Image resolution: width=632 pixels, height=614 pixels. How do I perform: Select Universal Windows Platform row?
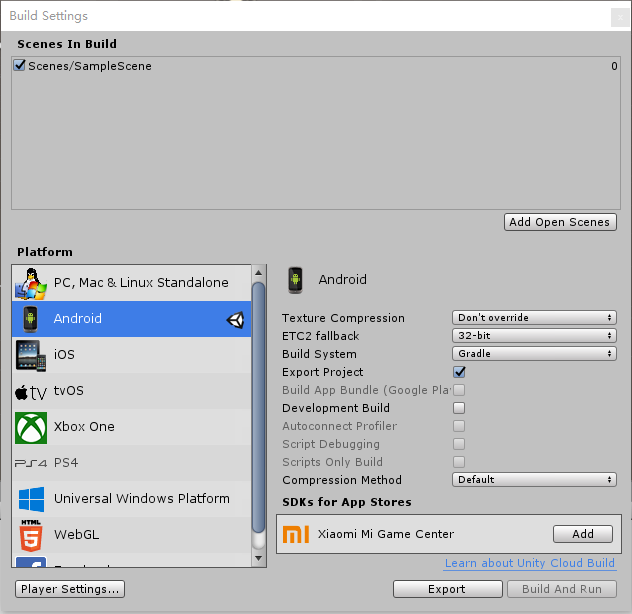tap(131, 499)
